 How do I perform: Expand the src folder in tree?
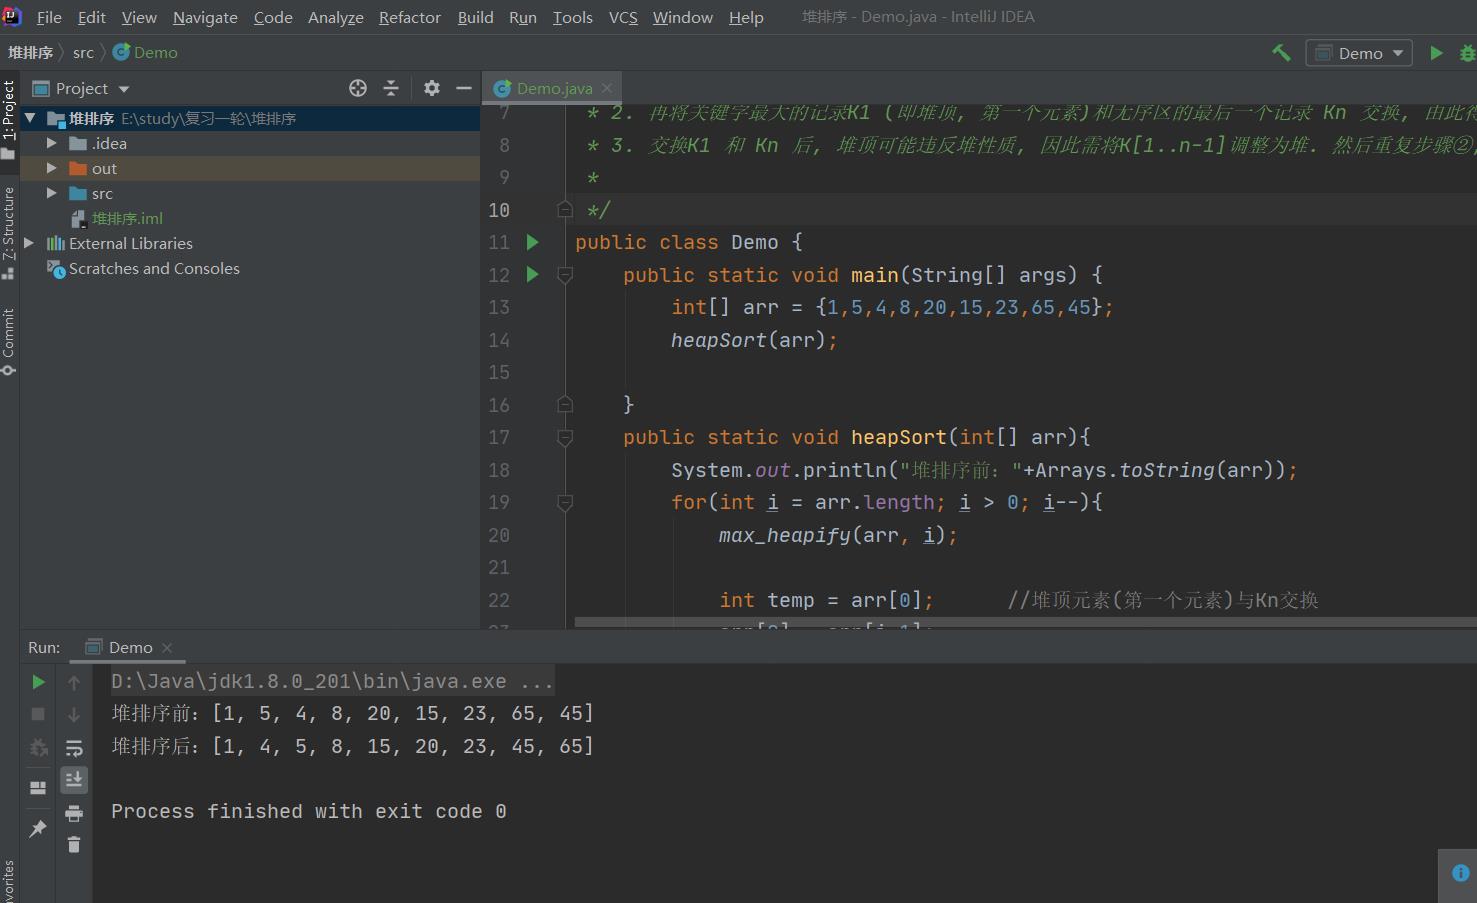(x=52, y=193)
